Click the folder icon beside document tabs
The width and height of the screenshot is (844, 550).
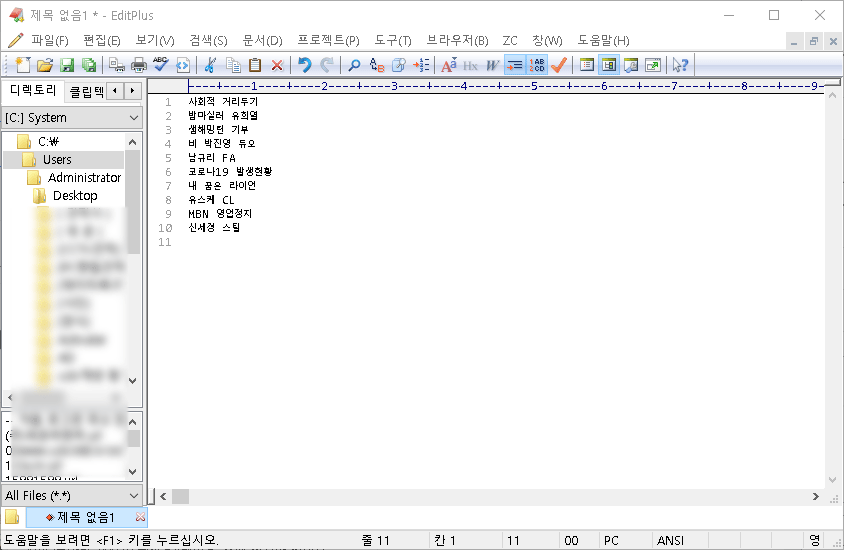[12, 517]
